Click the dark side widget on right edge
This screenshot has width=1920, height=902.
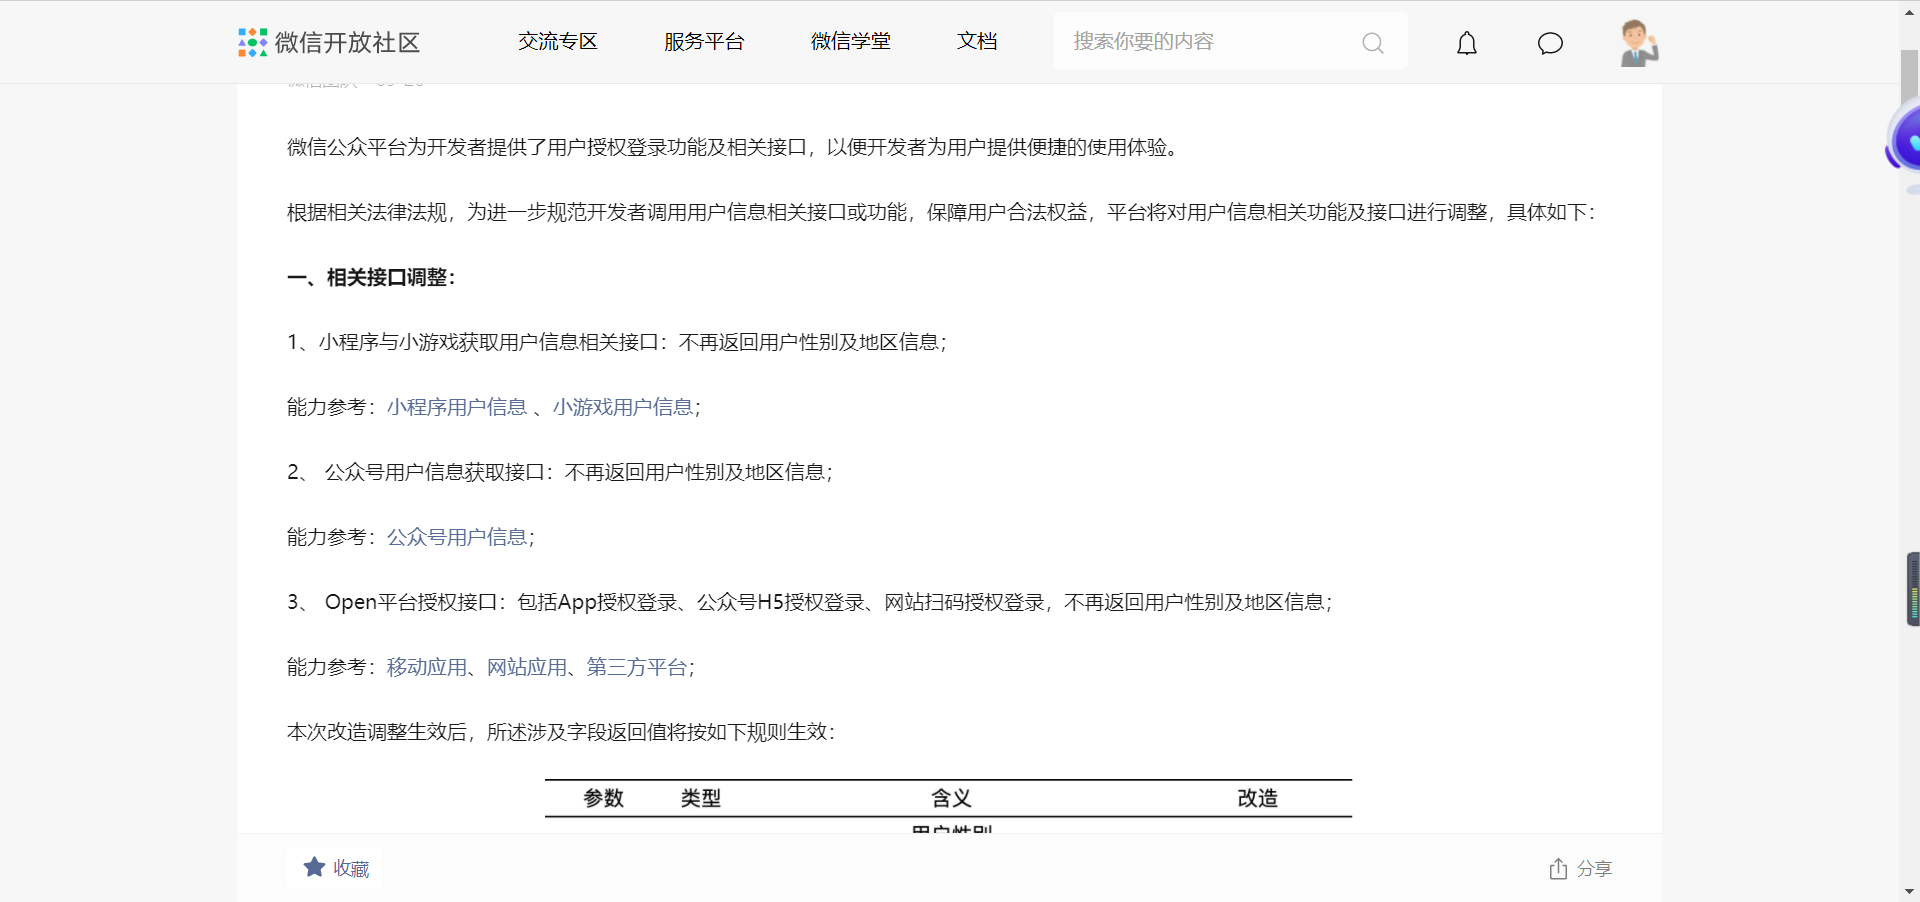(x=1913, y=589)
